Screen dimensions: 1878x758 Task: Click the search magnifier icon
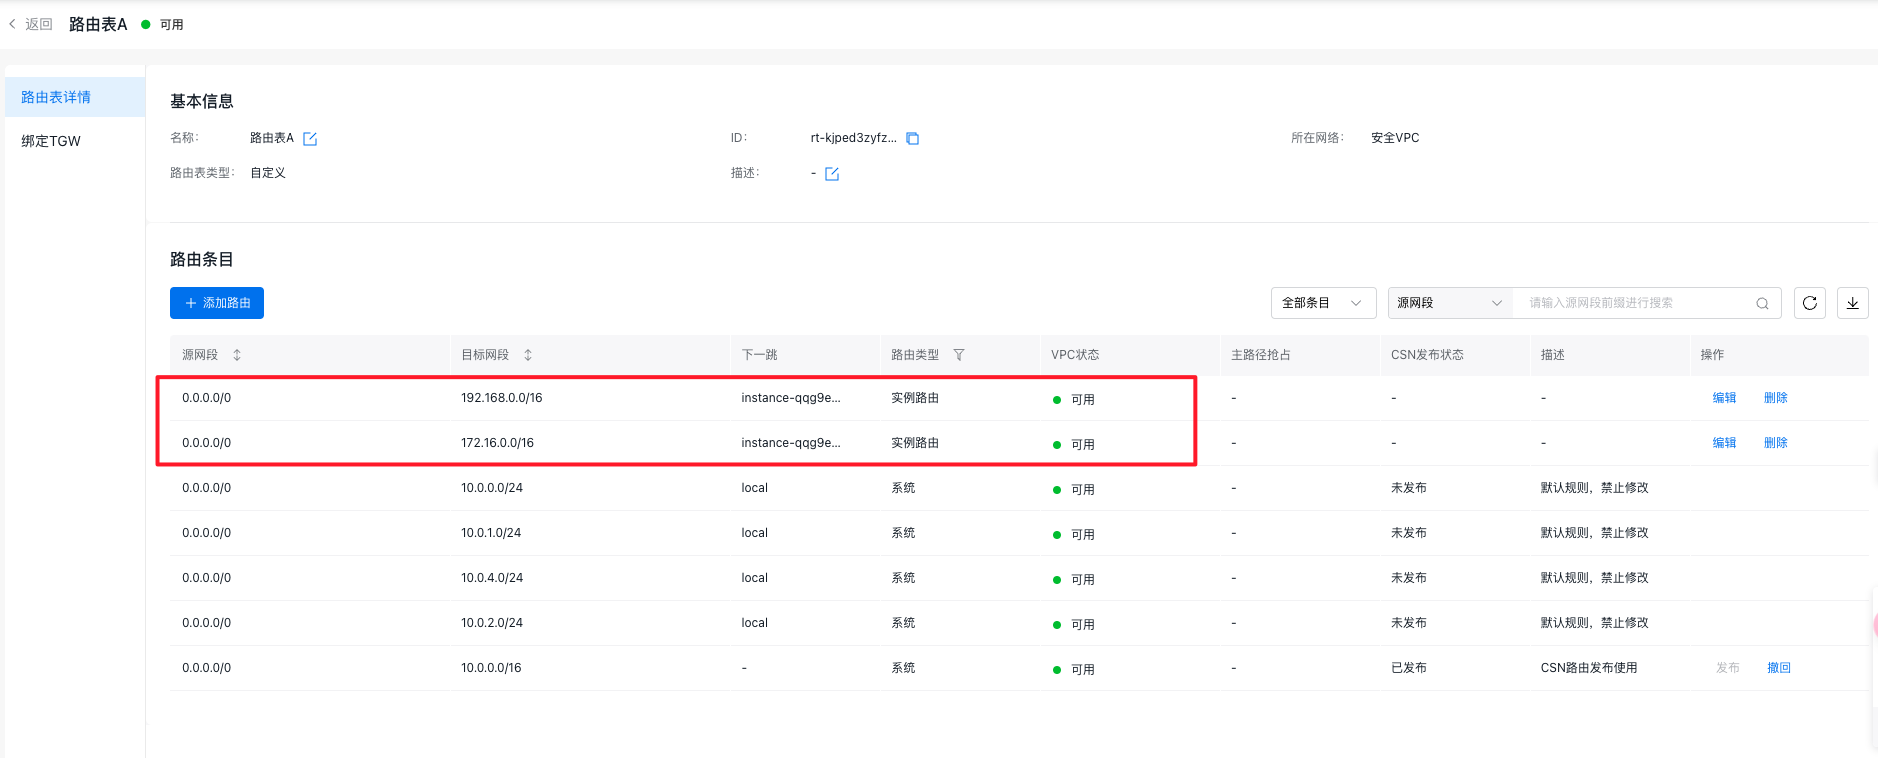tap(1762, 303)
